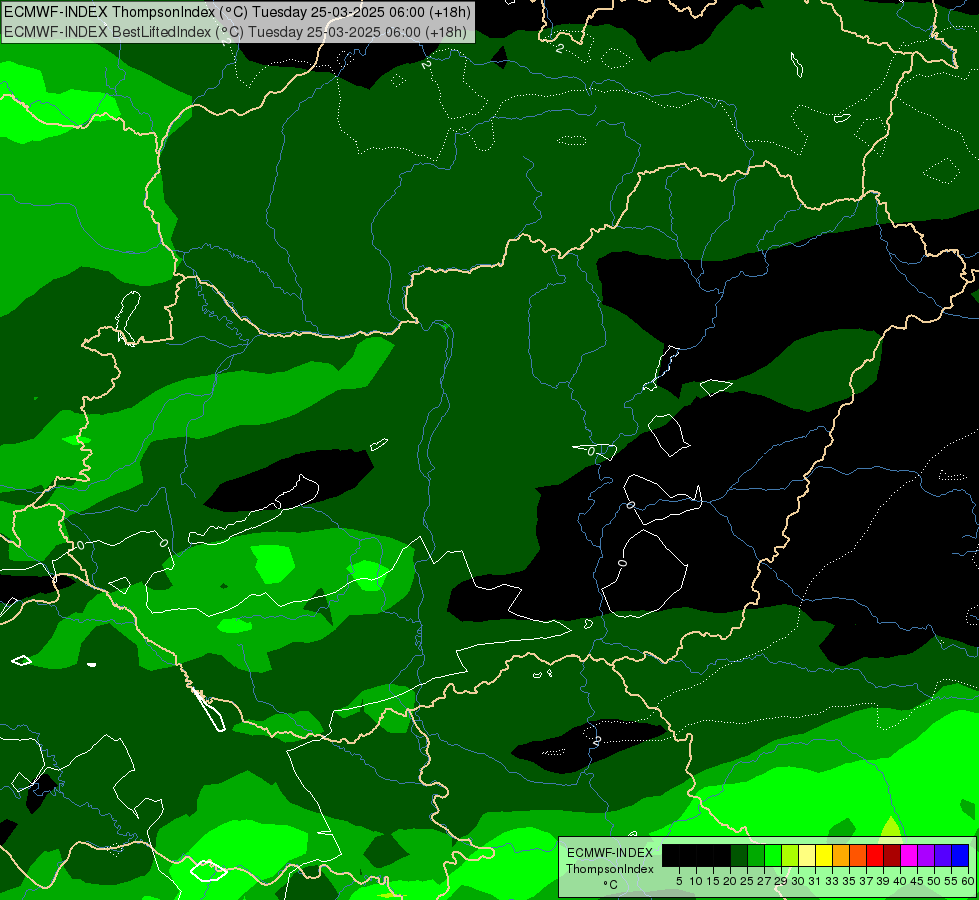Select the purple 45–50 legend swatch
979x900 pixels.
pos(926,855)
